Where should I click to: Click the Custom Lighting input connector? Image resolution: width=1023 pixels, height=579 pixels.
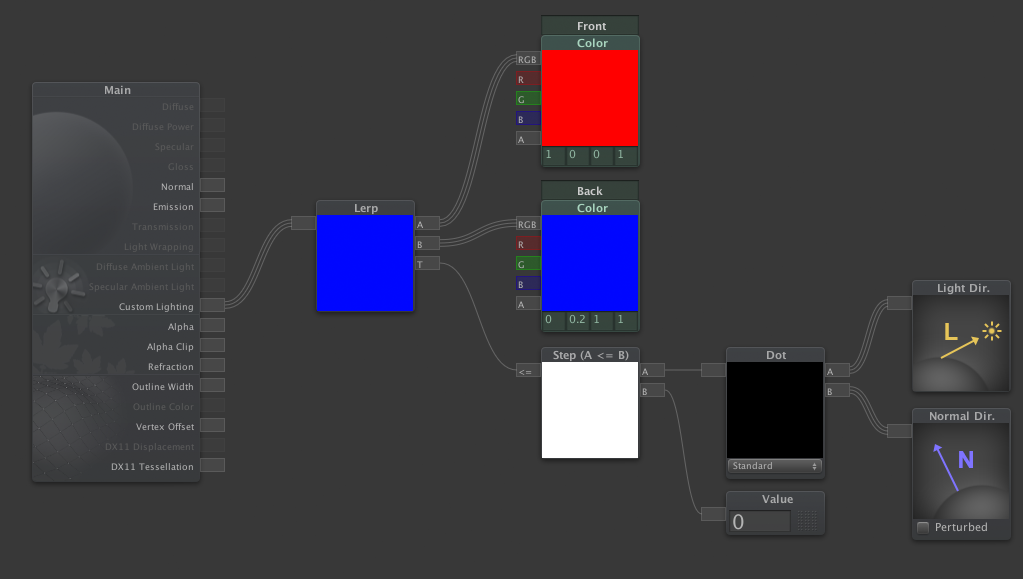[x=212, y=305]
